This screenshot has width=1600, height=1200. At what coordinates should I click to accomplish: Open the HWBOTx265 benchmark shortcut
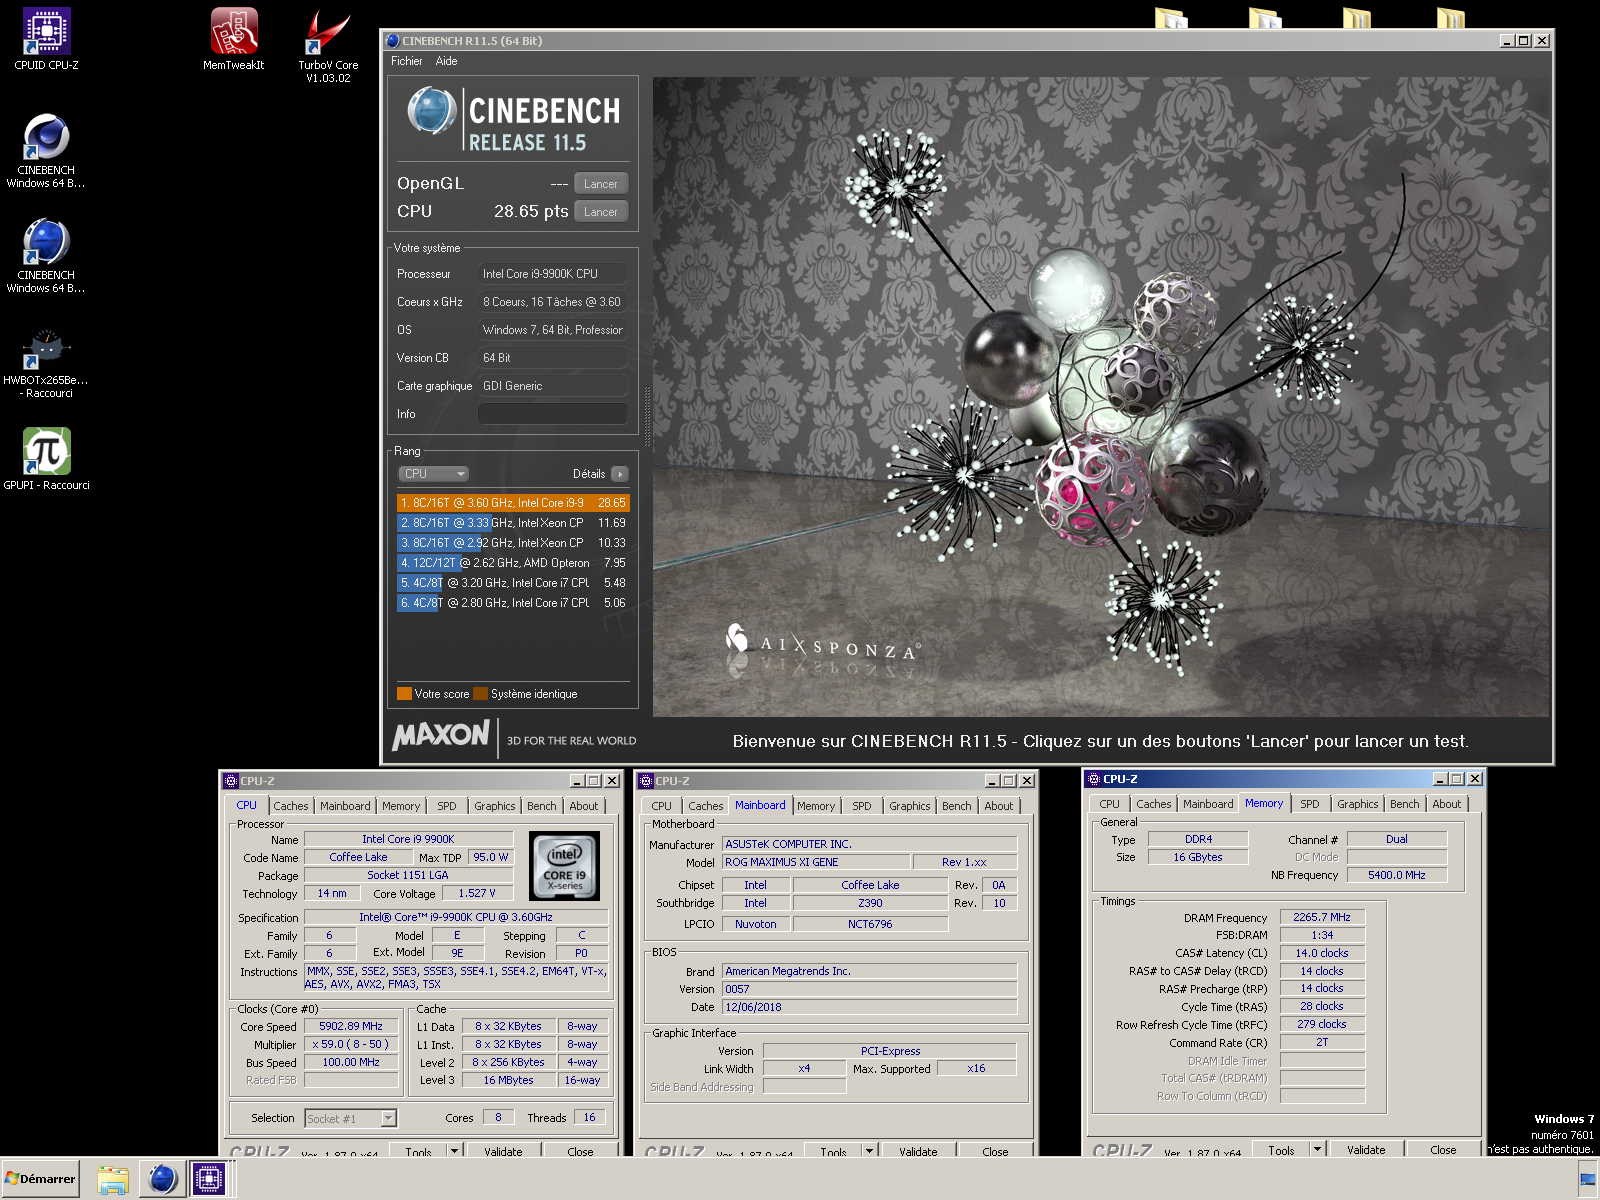(46, 363)
